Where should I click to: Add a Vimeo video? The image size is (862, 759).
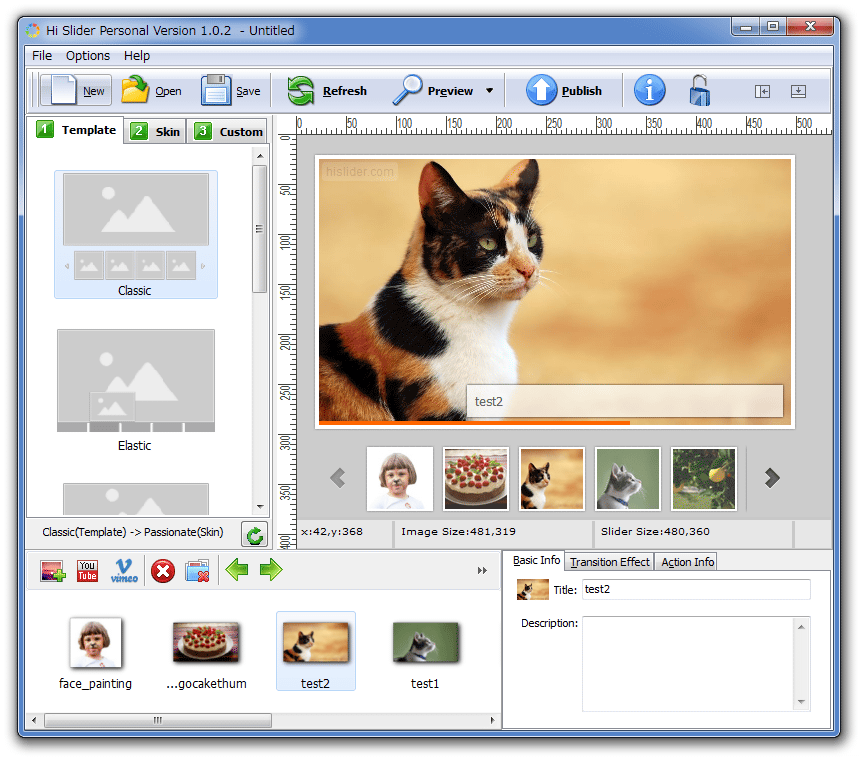point(124,570)
